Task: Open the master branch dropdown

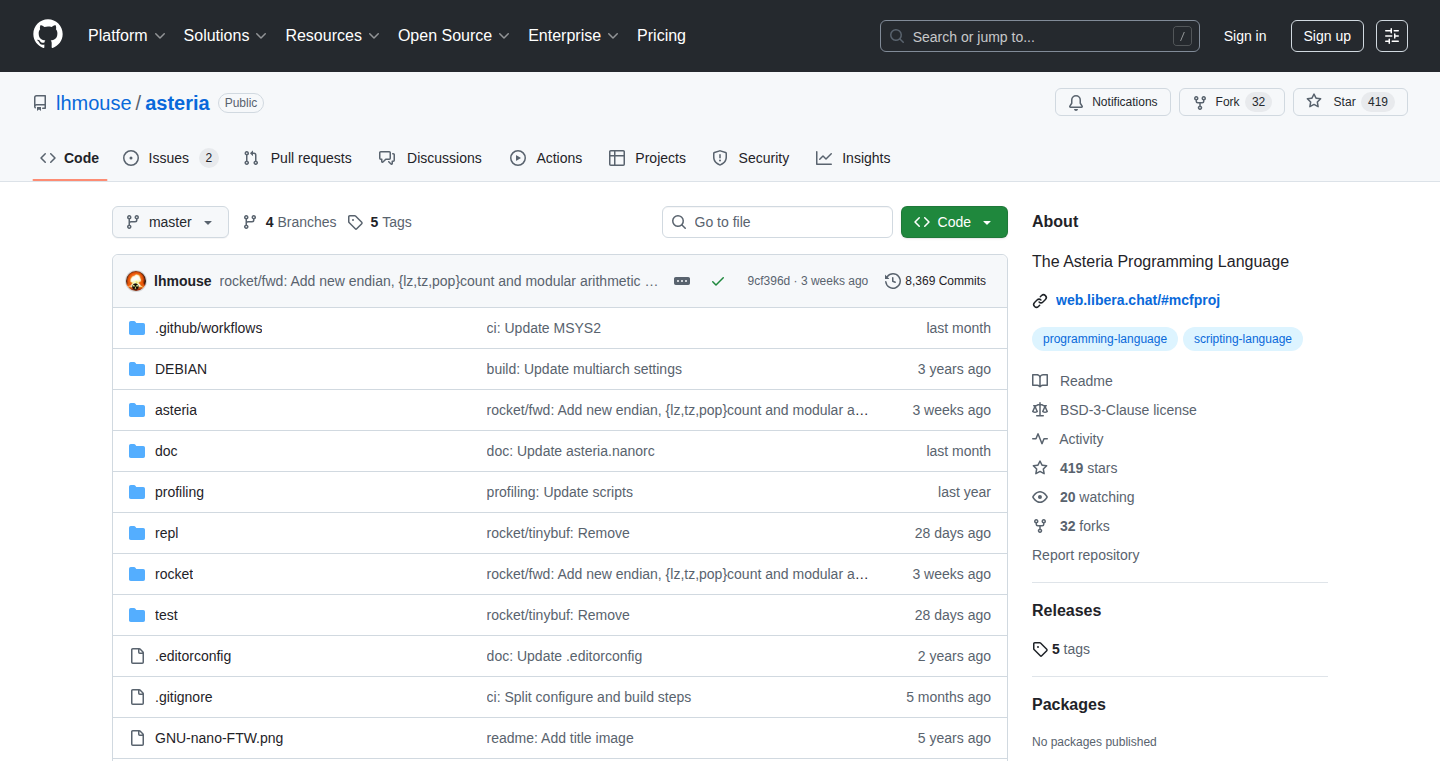Action: click(x=170, y=222)
